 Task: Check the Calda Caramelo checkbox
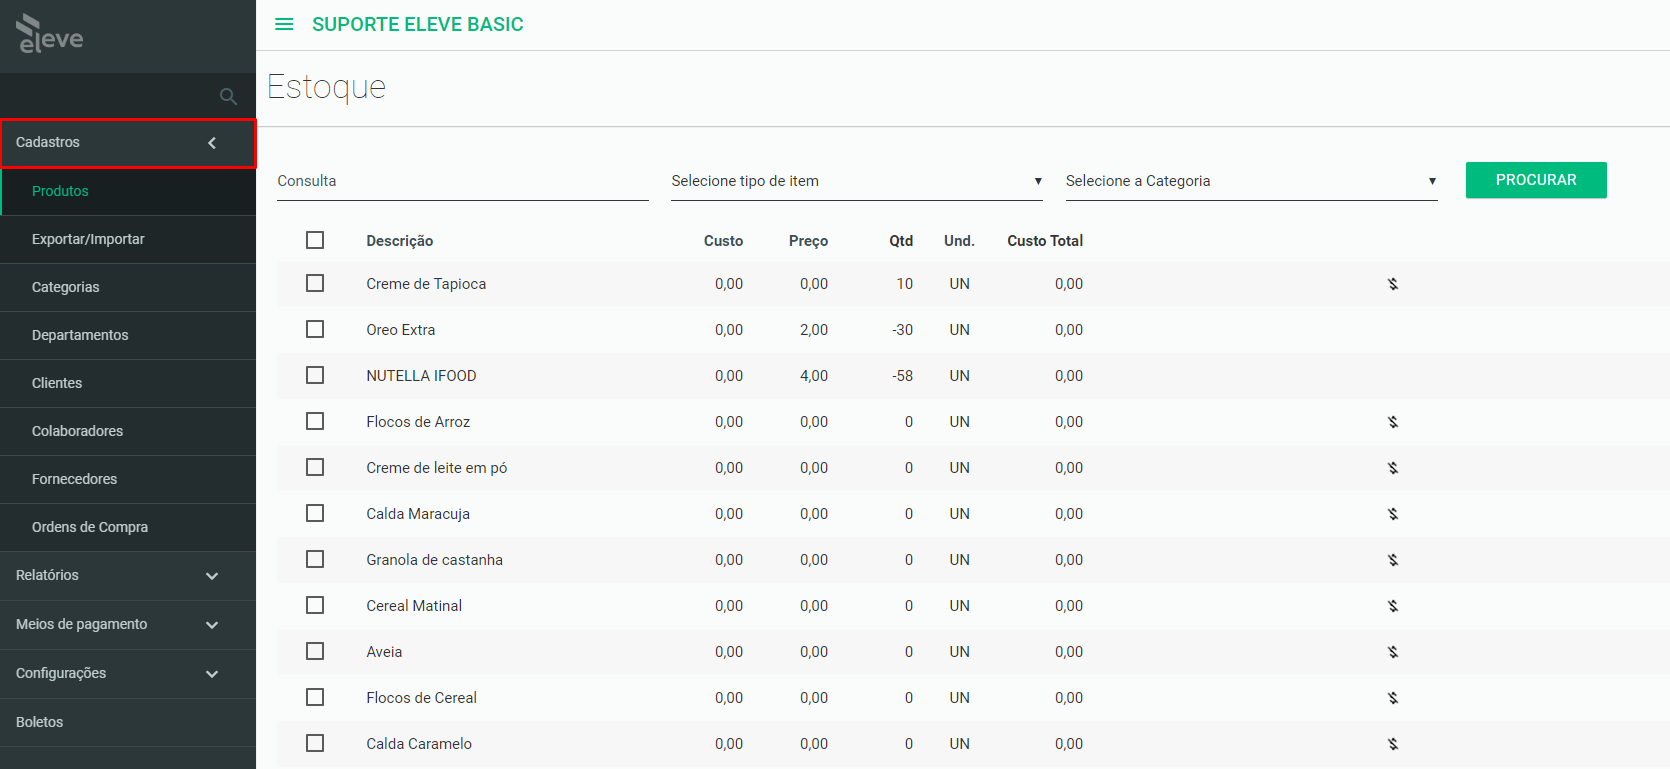point(315,743)
